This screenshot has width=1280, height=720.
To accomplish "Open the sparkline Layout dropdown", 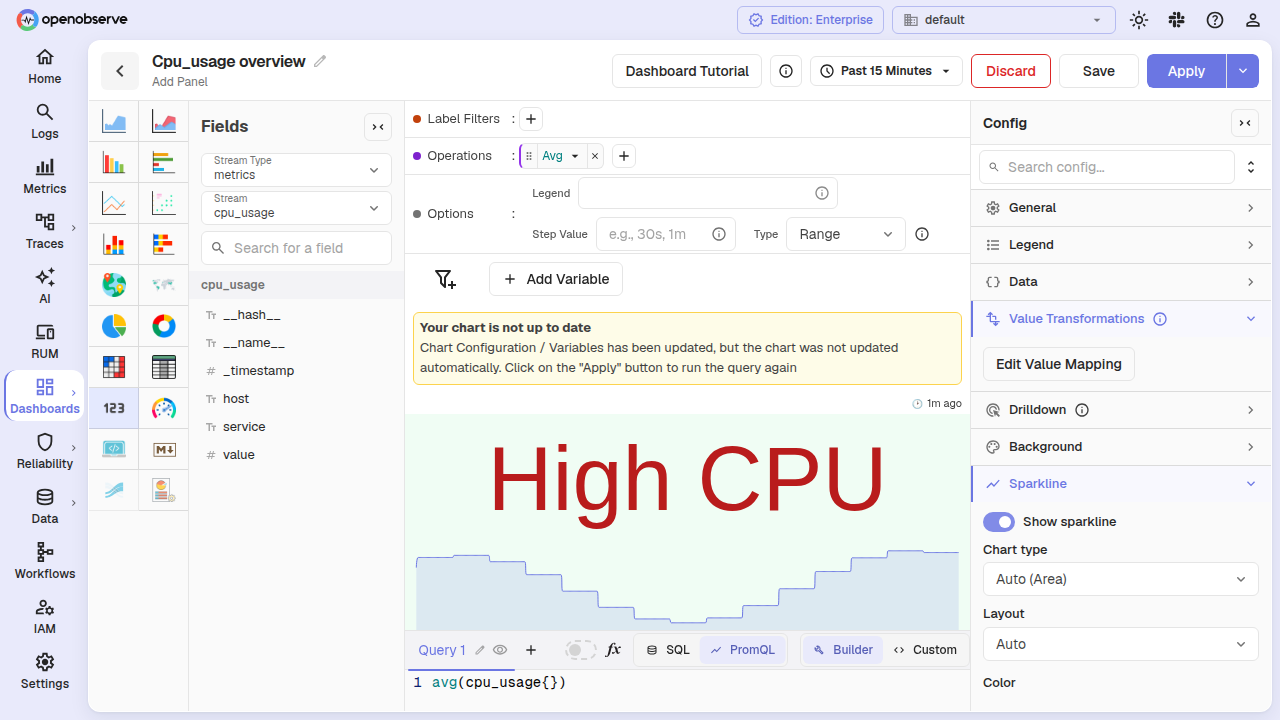I will [1121, 644].
